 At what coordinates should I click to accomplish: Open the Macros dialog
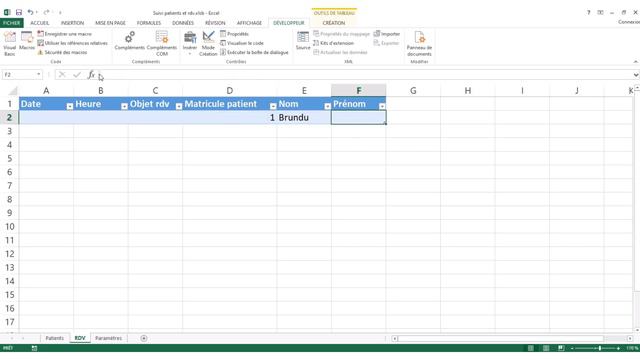[x=27, y=41]
